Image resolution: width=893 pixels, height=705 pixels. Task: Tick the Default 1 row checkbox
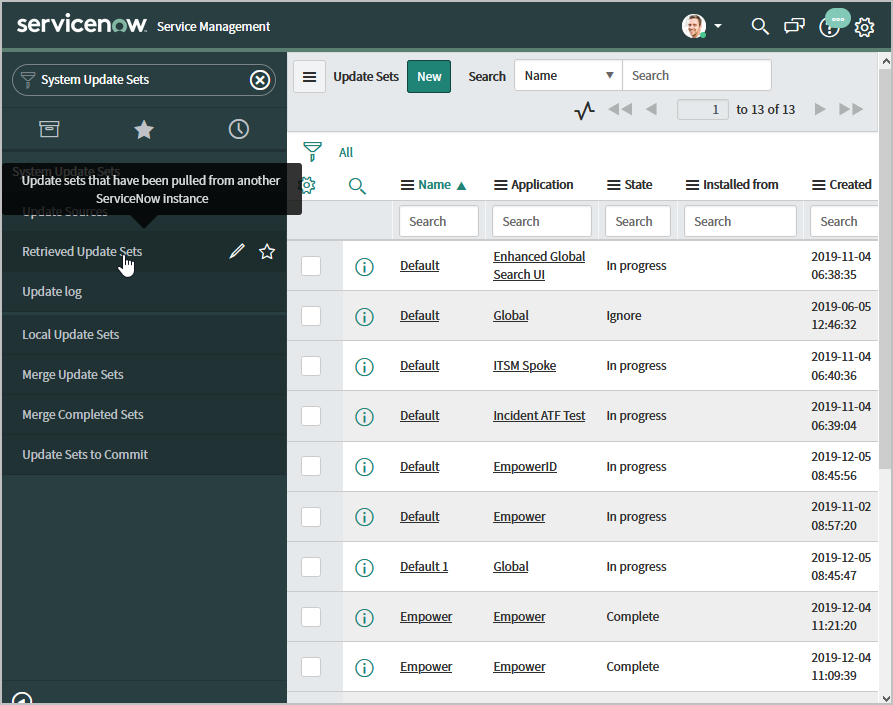coord(311,567)
